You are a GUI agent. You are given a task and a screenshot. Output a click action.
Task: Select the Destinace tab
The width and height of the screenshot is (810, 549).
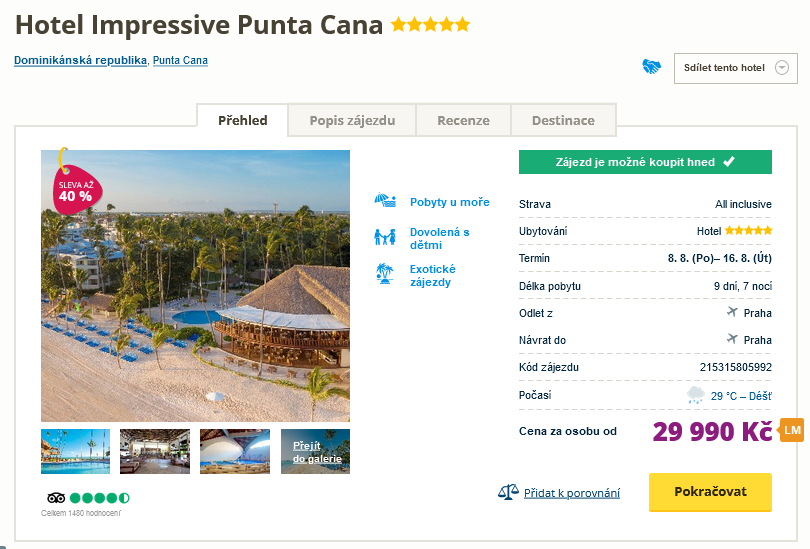click(563, 120)
